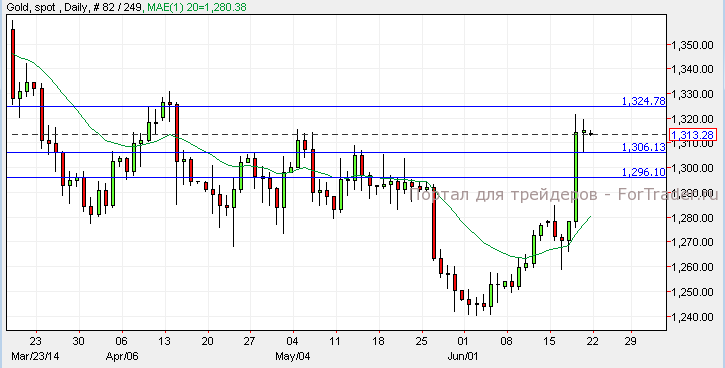Viewport: 725px width, 368px height.
Task: Click the first tall red candle near Mar 23
Action: (x=13, y=63)
